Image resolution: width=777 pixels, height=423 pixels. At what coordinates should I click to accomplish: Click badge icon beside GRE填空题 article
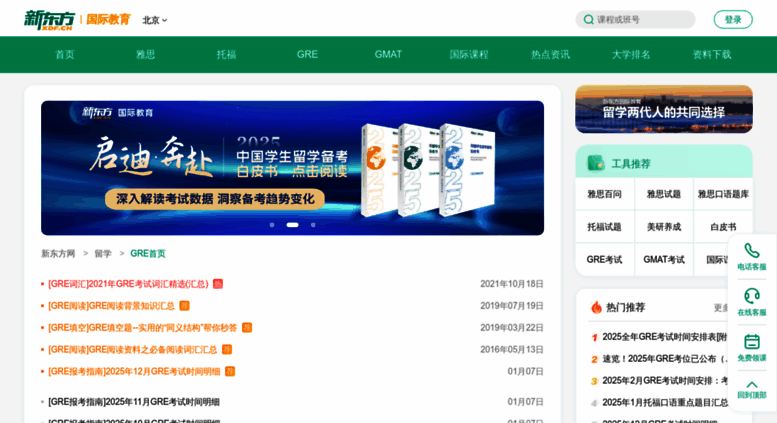coord(247,327)
